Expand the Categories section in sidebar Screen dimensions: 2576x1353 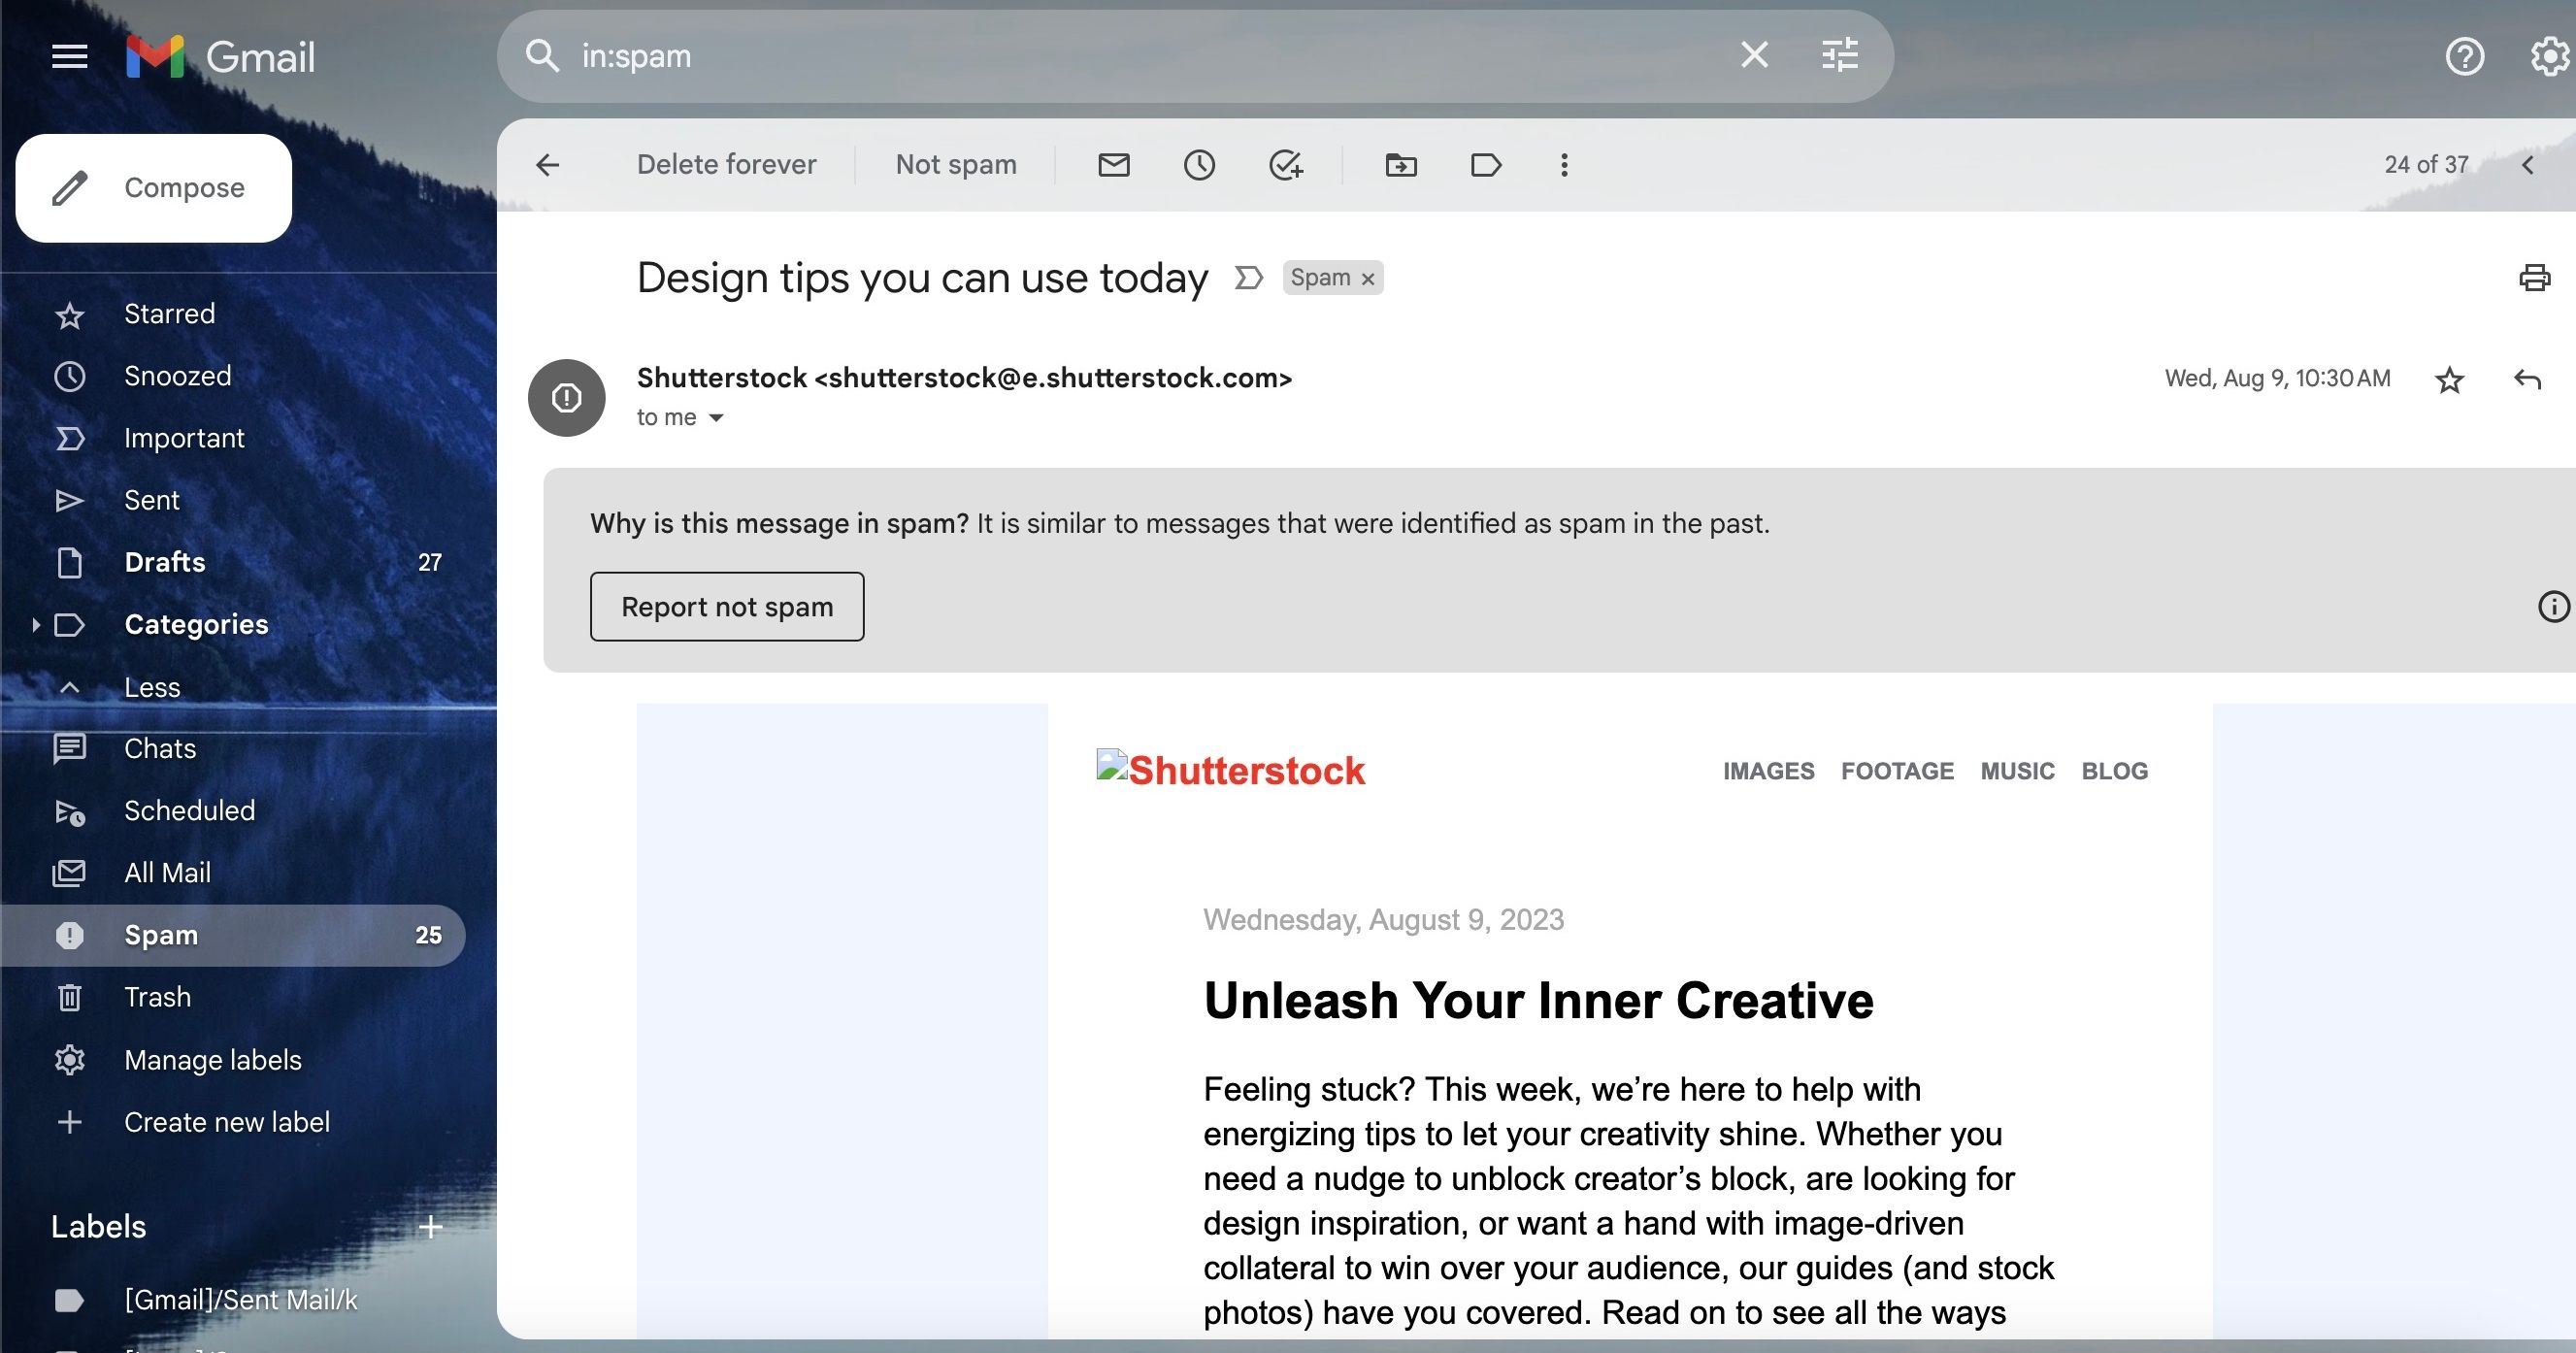(36, 624)
